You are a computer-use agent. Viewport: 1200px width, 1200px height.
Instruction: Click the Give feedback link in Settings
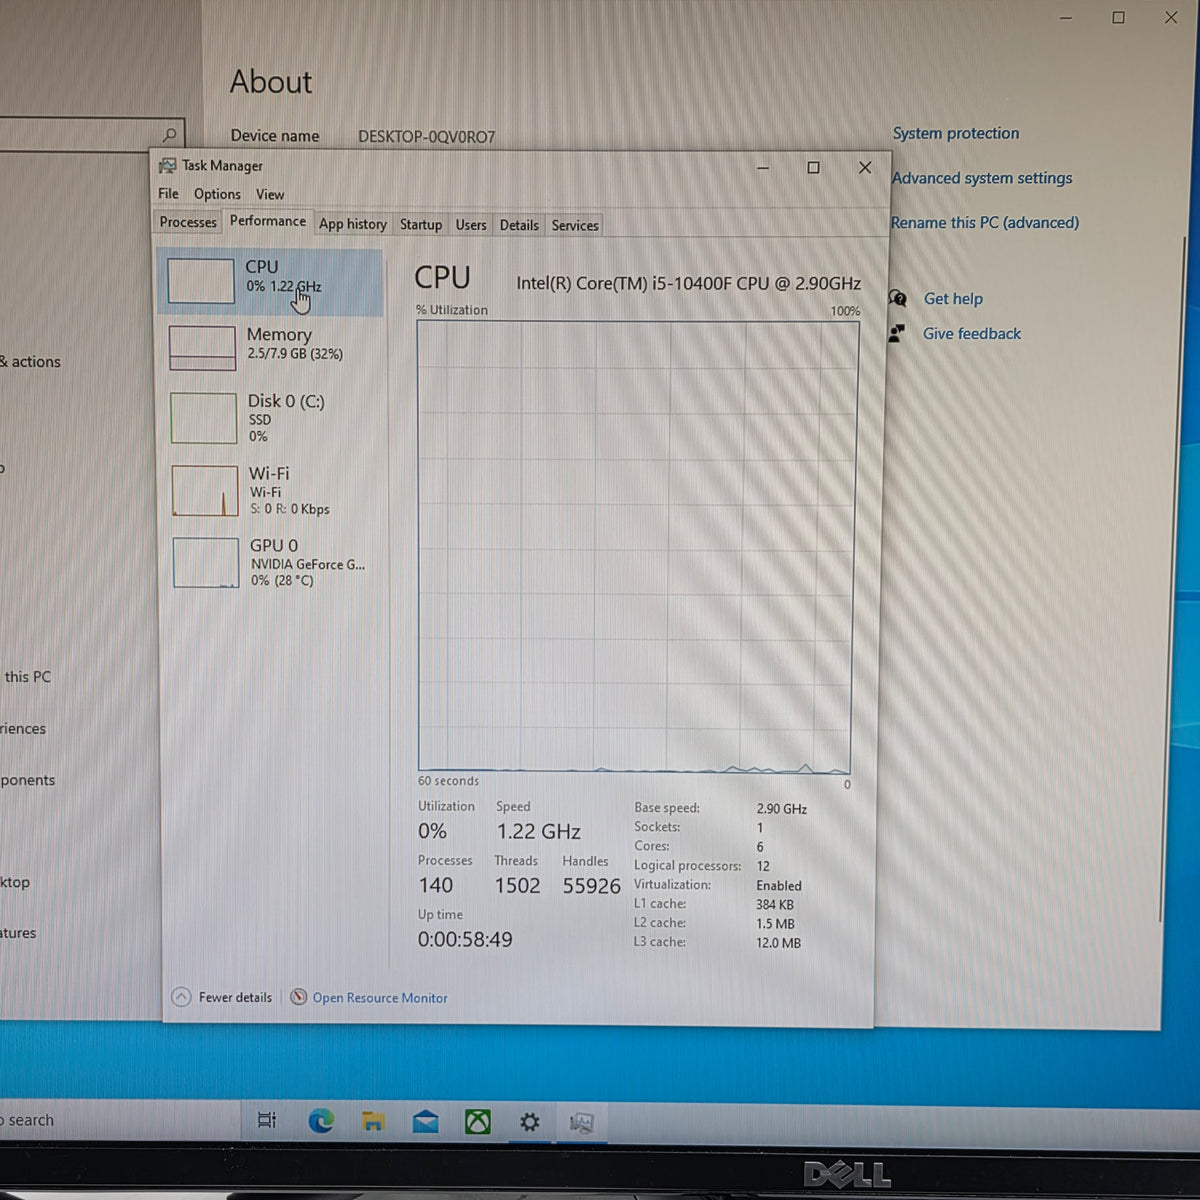[x=972, y=333]
